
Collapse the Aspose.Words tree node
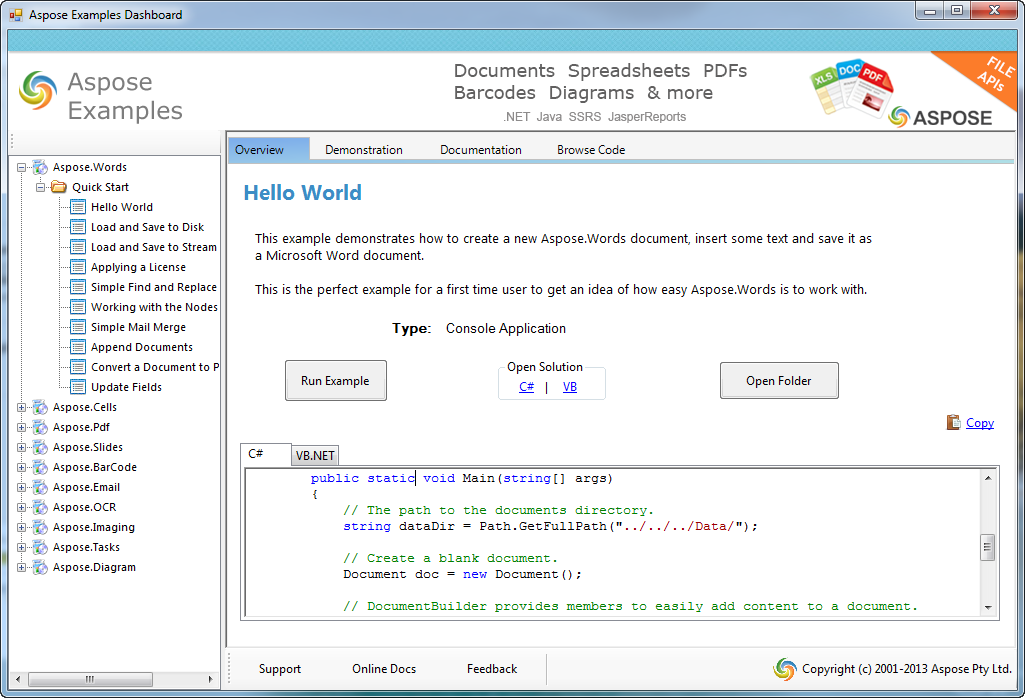click(22, 167)
